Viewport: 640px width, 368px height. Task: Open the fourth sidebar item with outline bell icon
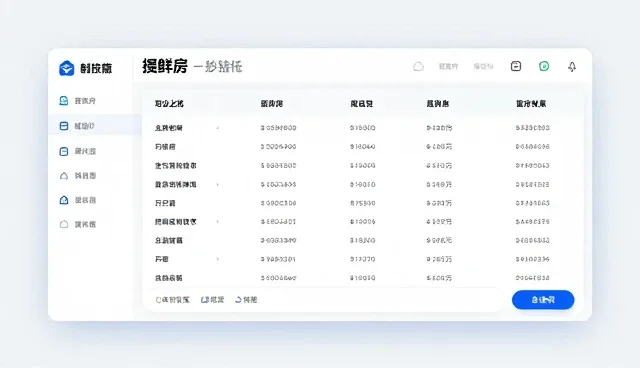click(78, 176)
